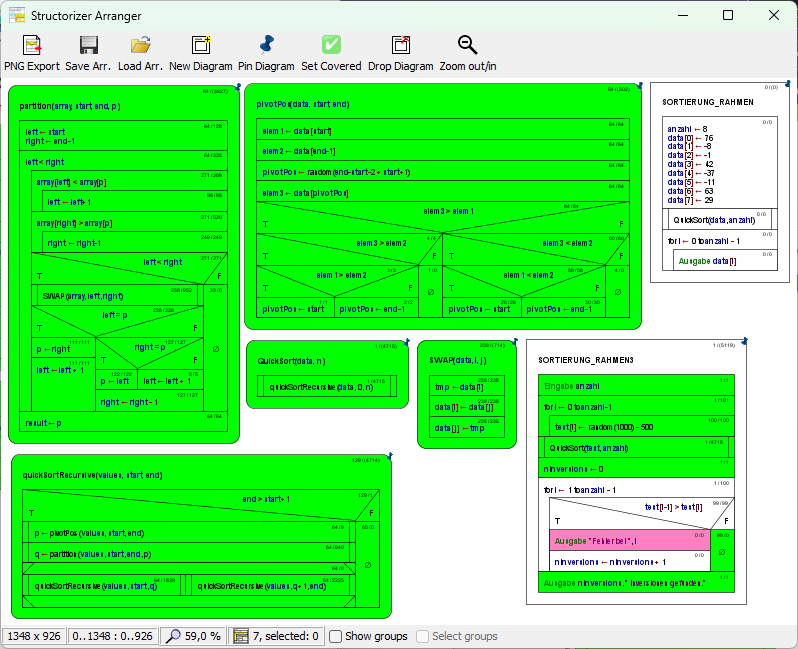Click the 'Eingabe anzahl' input element
This screenshot has height=649, width=798.
click(636, 385)
